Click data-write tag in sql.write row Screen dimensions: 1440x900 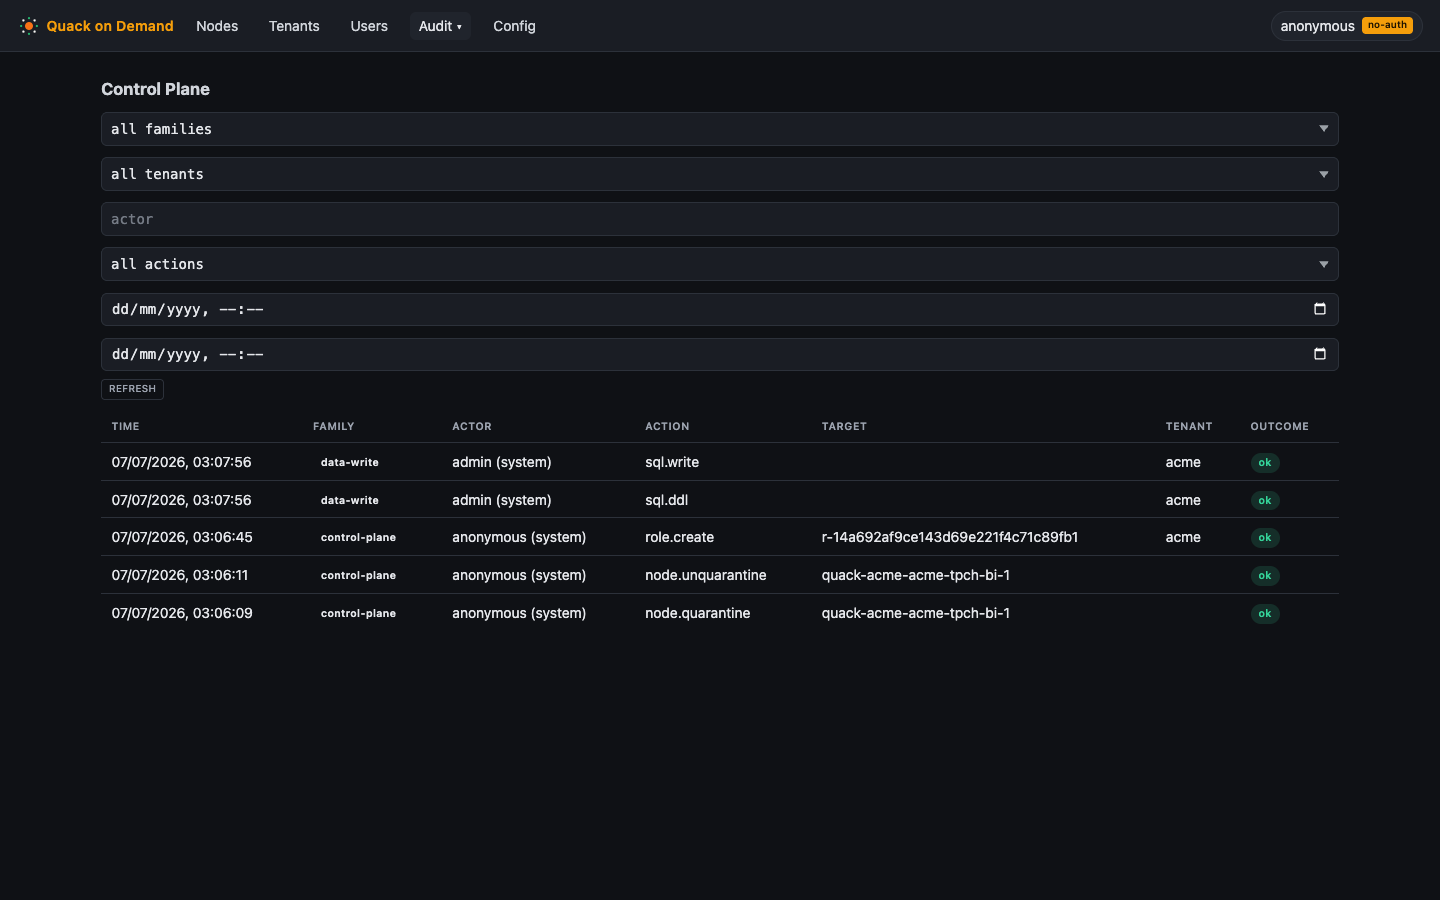(349, 463)
